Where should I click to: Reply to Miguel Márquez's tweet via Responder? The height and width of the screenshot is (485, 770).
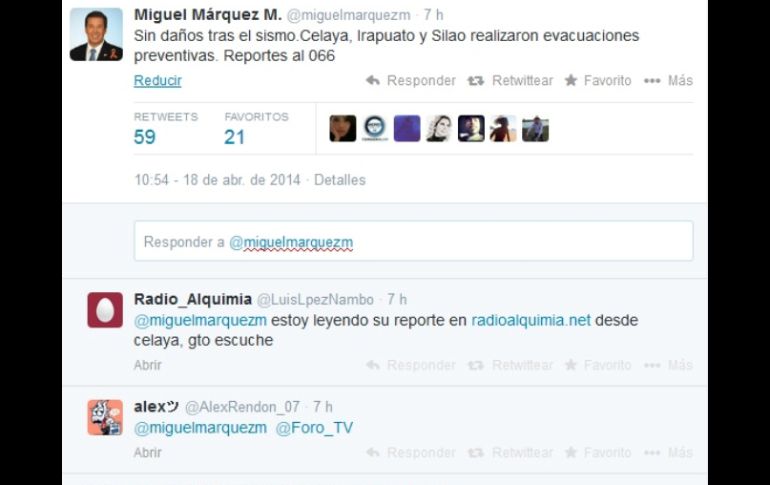click(411, 81)
